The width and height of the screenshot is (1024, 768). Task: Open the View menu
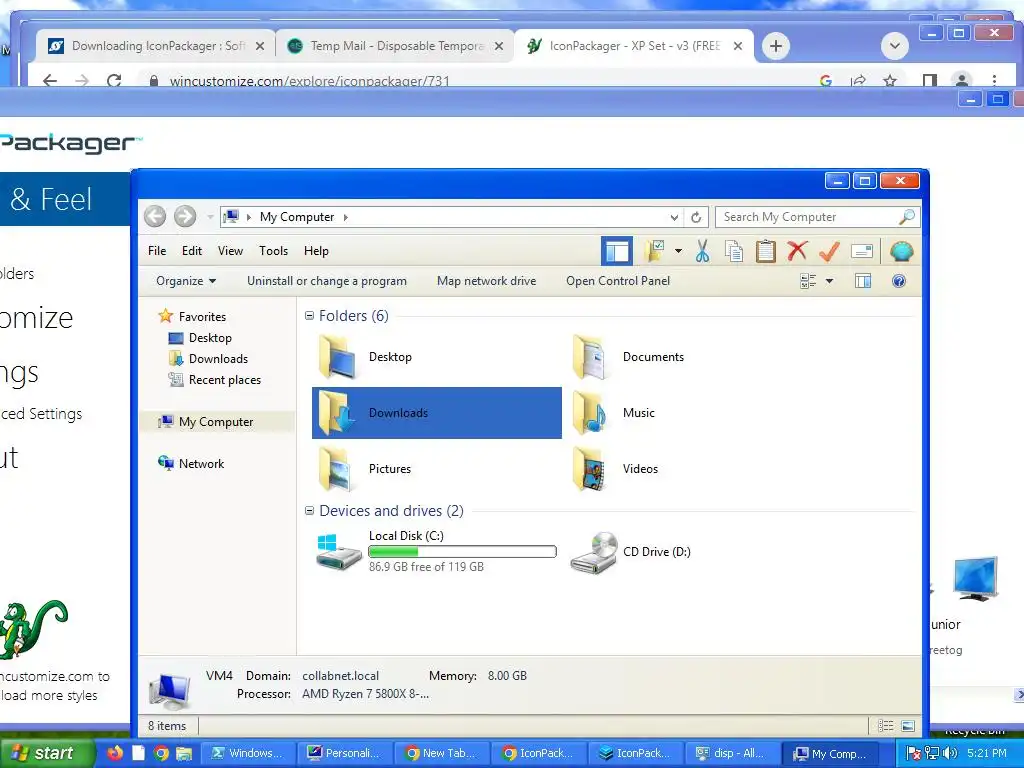230,251
